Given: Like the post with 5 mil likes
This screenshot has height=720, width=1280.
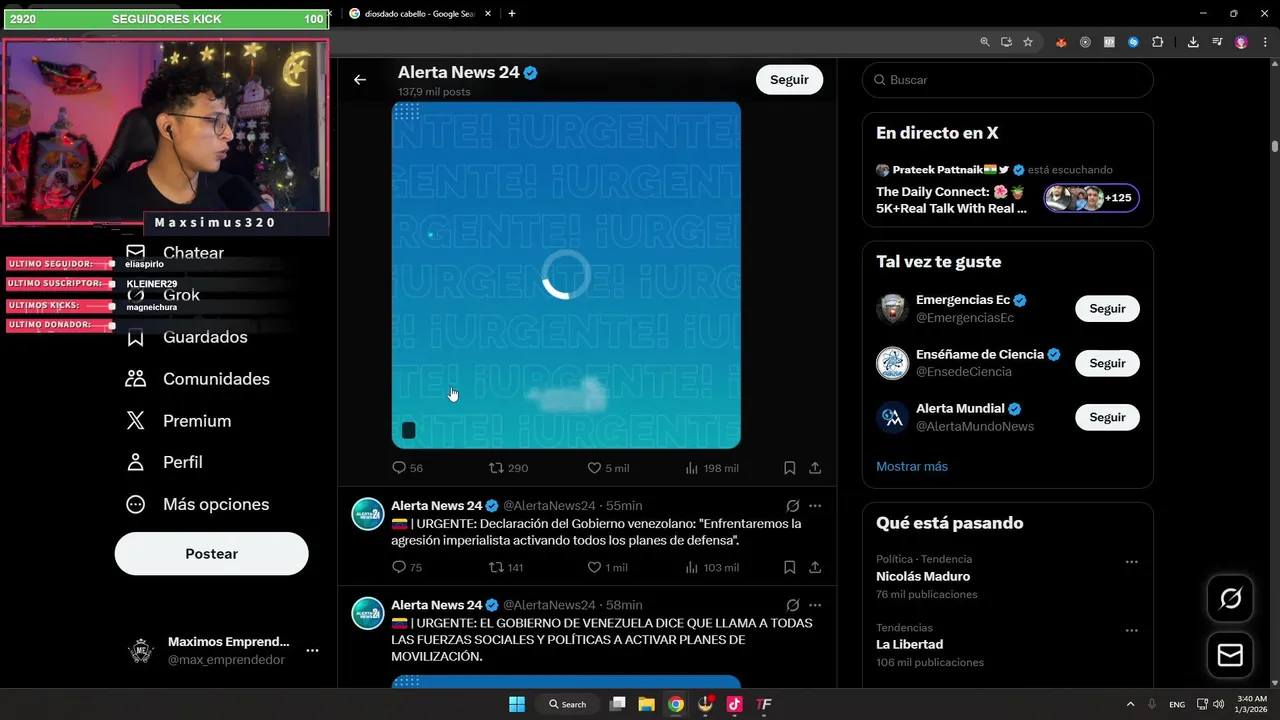Looking at the screenshot, I should pyautogui.click(x=608, y=468).
